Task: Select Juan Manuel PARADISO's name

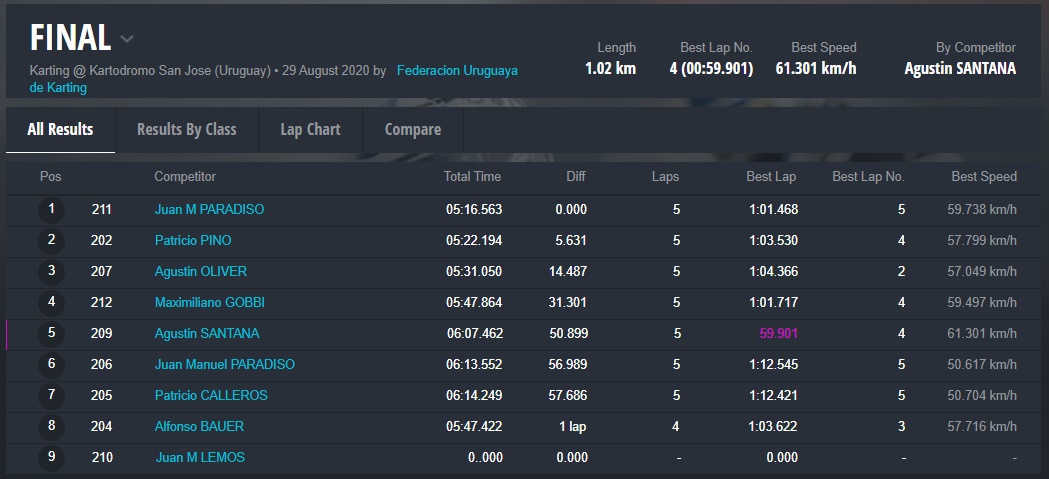Action: (x=225, y=365)
